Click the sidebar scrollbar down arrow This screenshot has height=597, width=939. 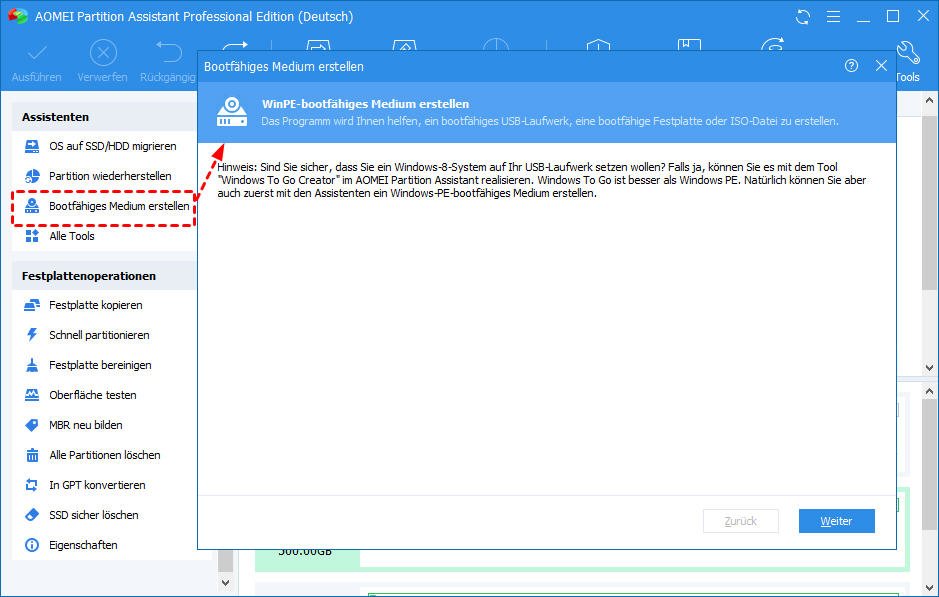pyautogui.click(x=226, y=583)
